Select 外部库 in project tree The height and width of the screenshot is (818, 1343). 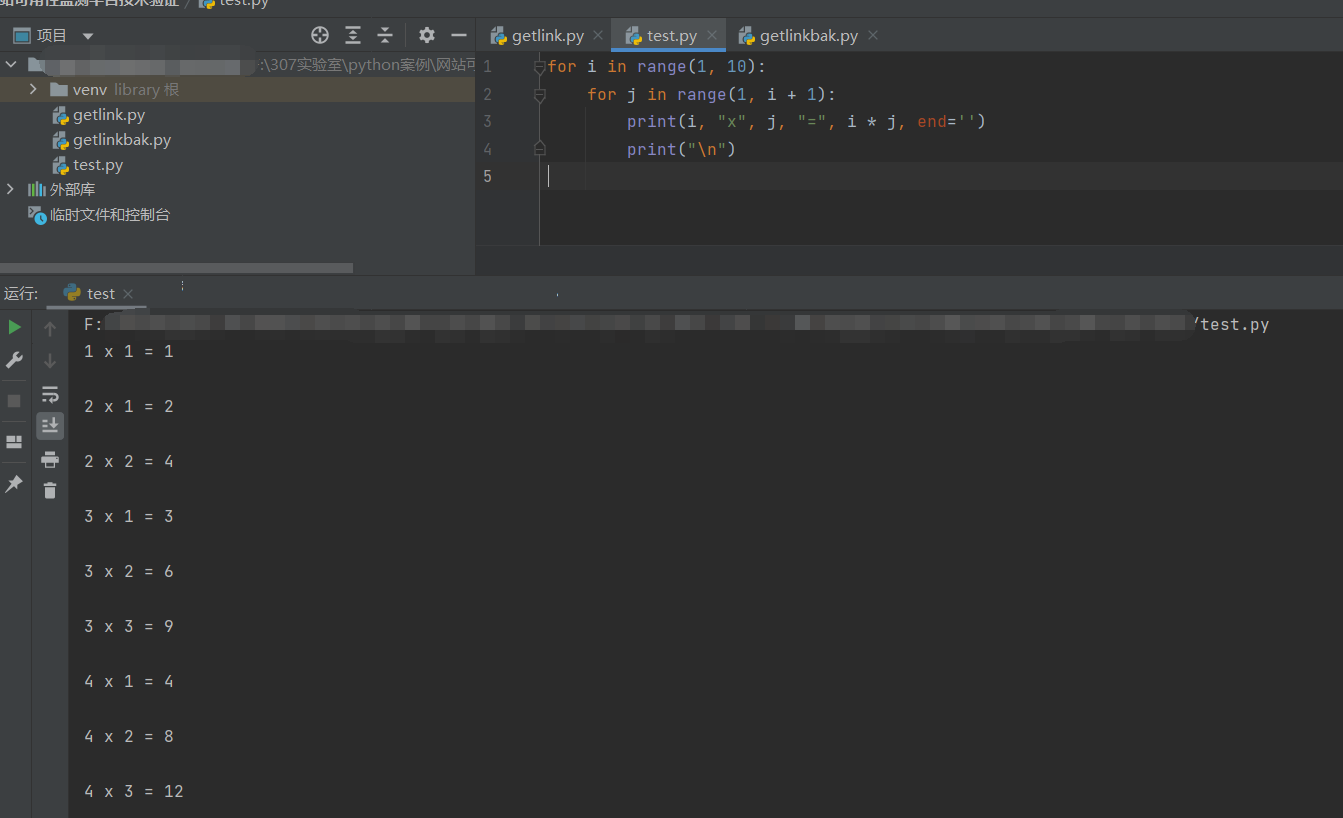(72, 189)
